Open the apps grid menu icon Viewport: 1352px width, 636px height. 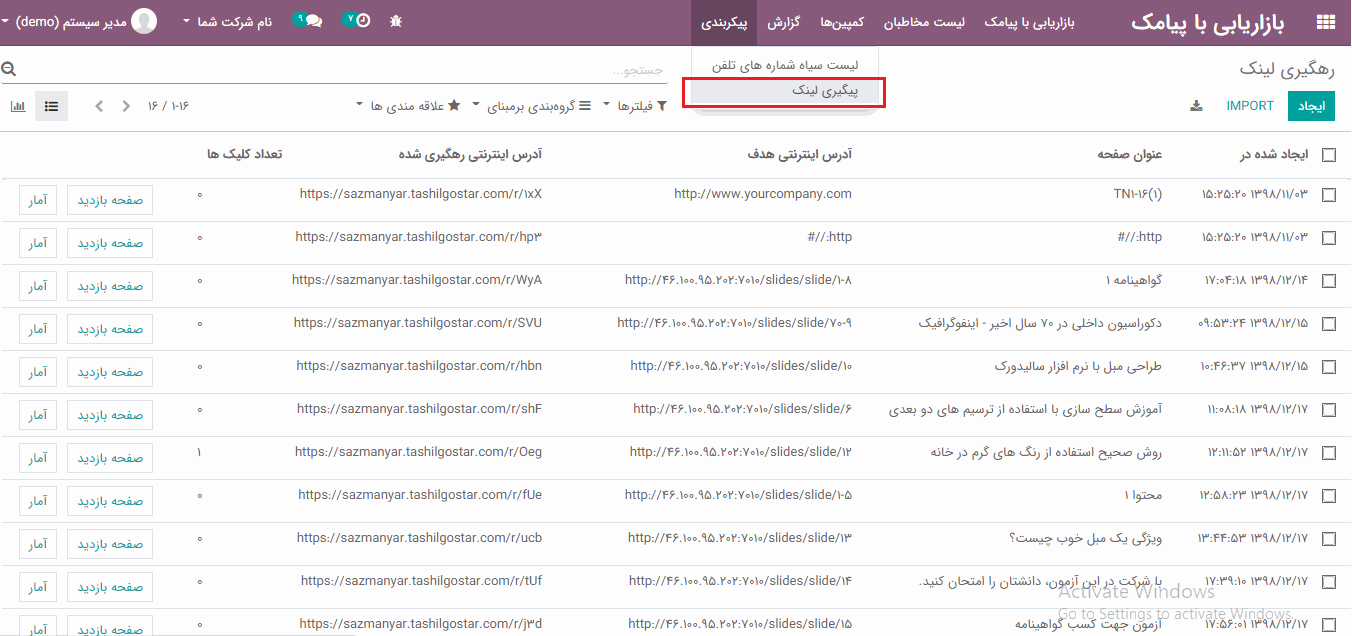pos(1326,23)
